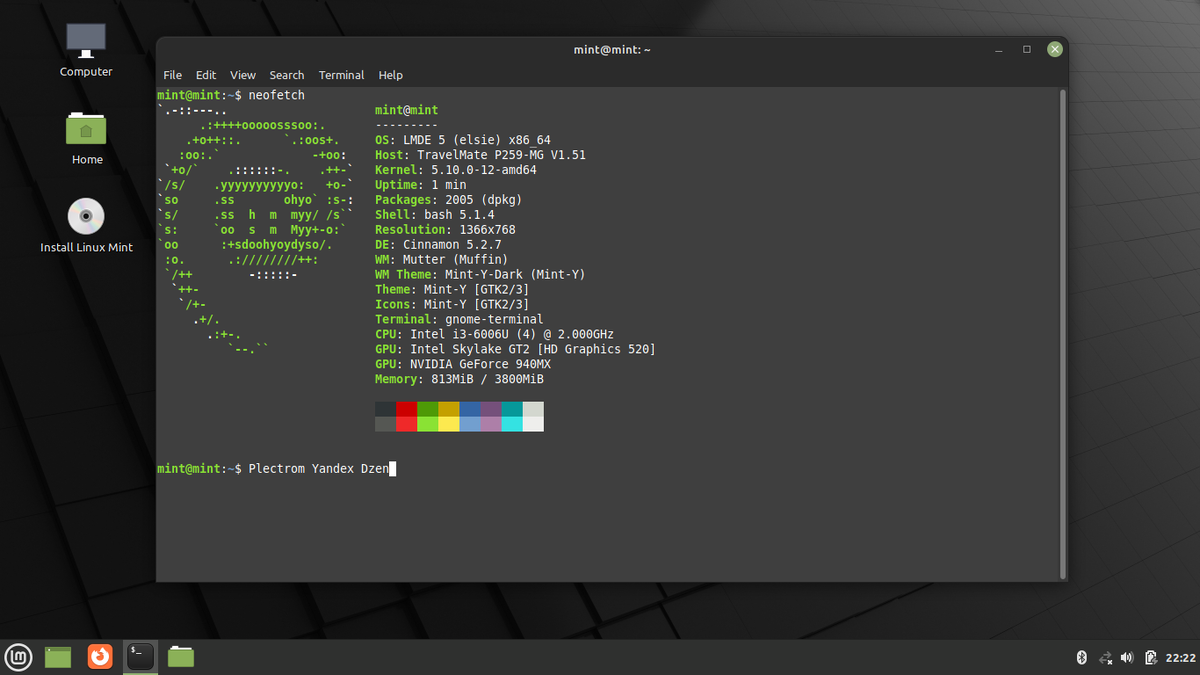Click the green mint@mint header above dashes
This screenshot has height=675, width=1200.
coord(406,110)
